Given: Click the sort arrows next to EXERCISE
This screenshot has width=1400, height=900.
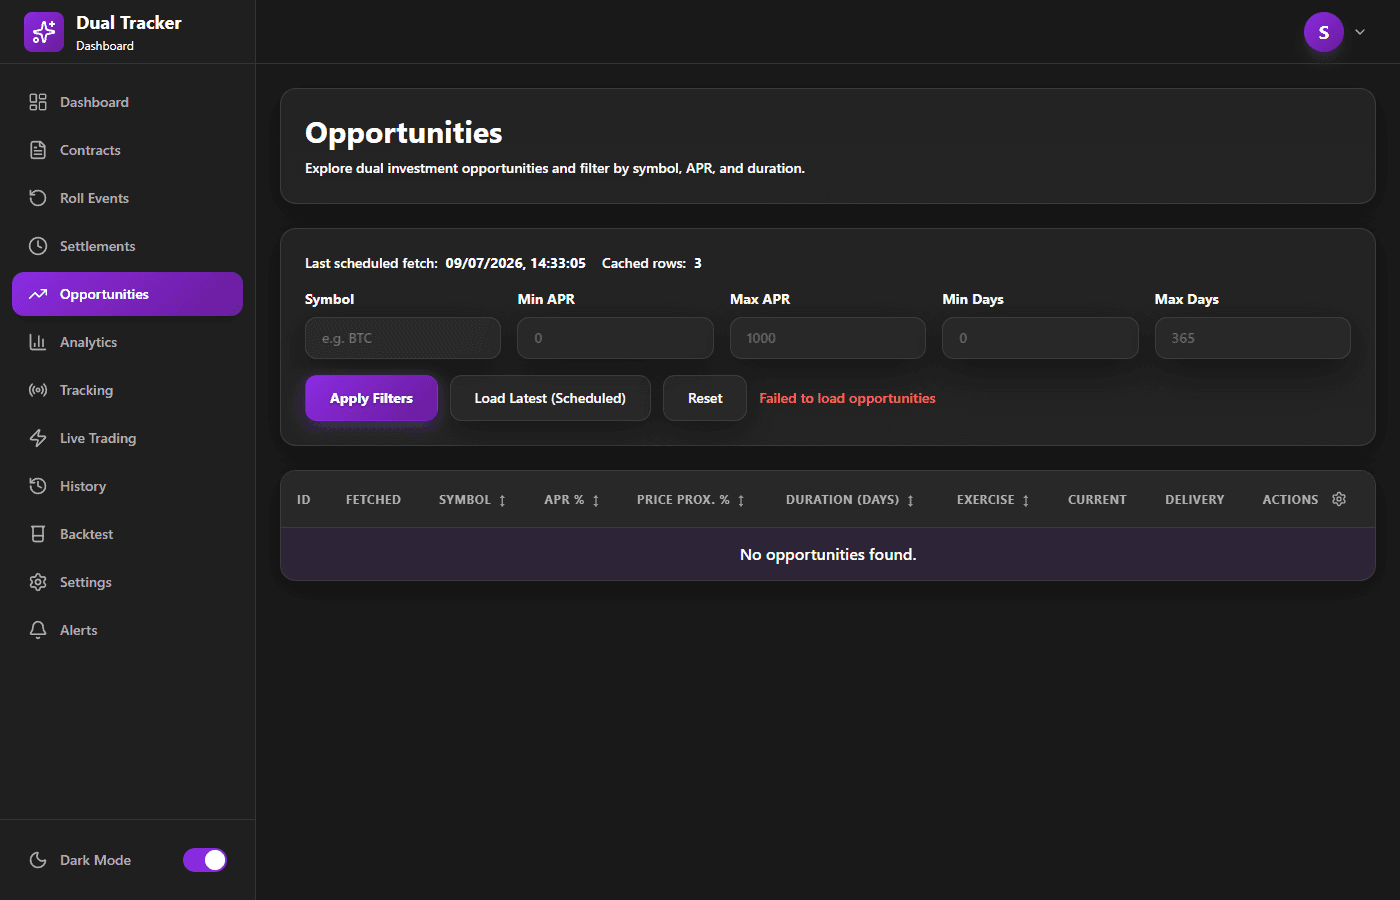Looking at the screenshot, I should tap(1026, 500).
